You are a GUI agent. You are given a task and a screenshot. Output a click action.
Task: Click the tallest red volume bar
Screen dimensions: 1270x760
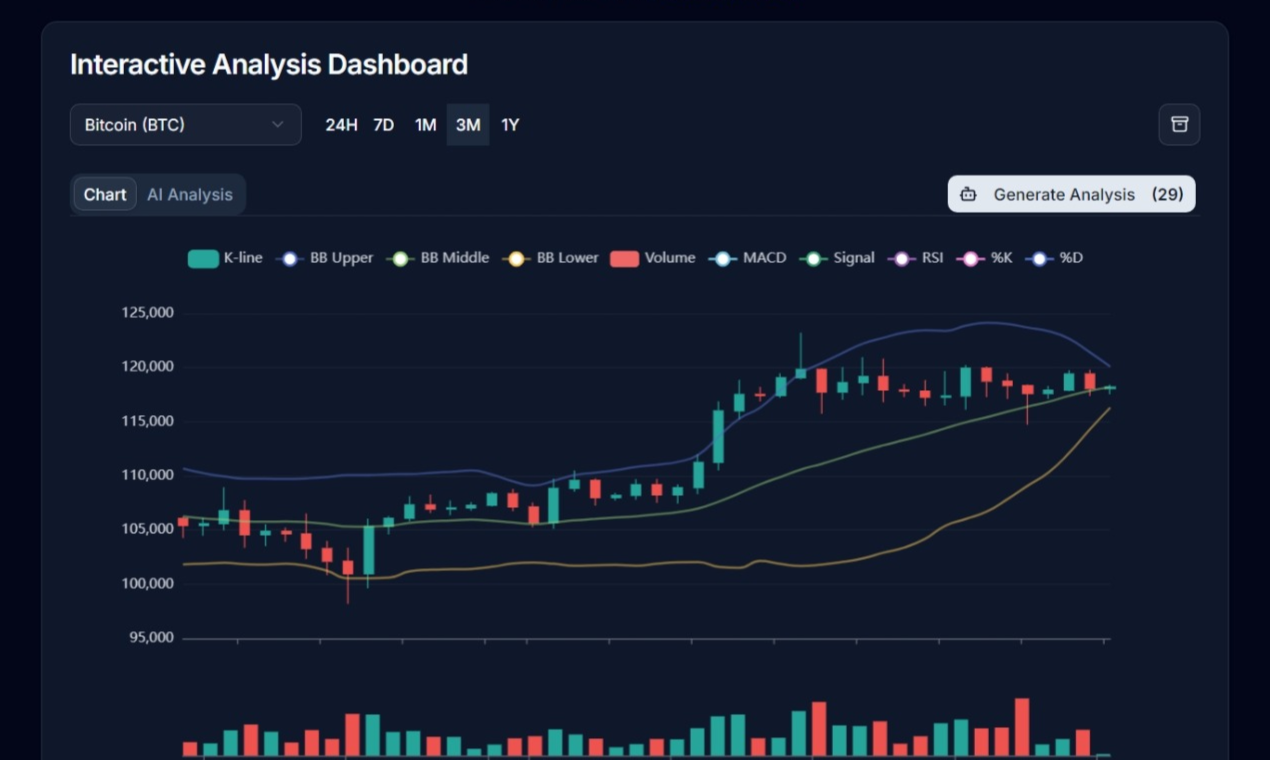pyautogui.click(x=1022, y=727)
